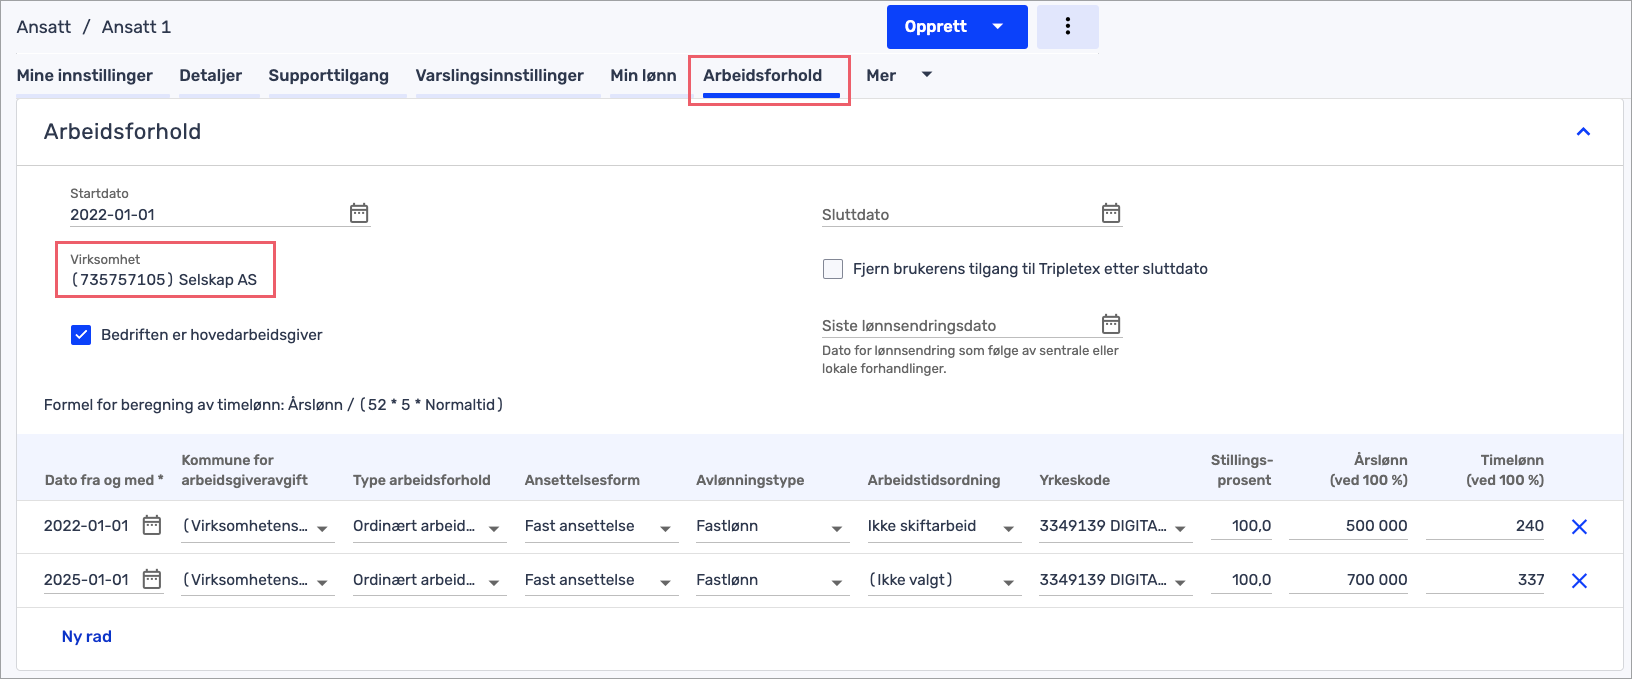Screen dimensions: 1632x679
Task: Open the Sluttdato calendar picker
Action: tap(1111, 213)
